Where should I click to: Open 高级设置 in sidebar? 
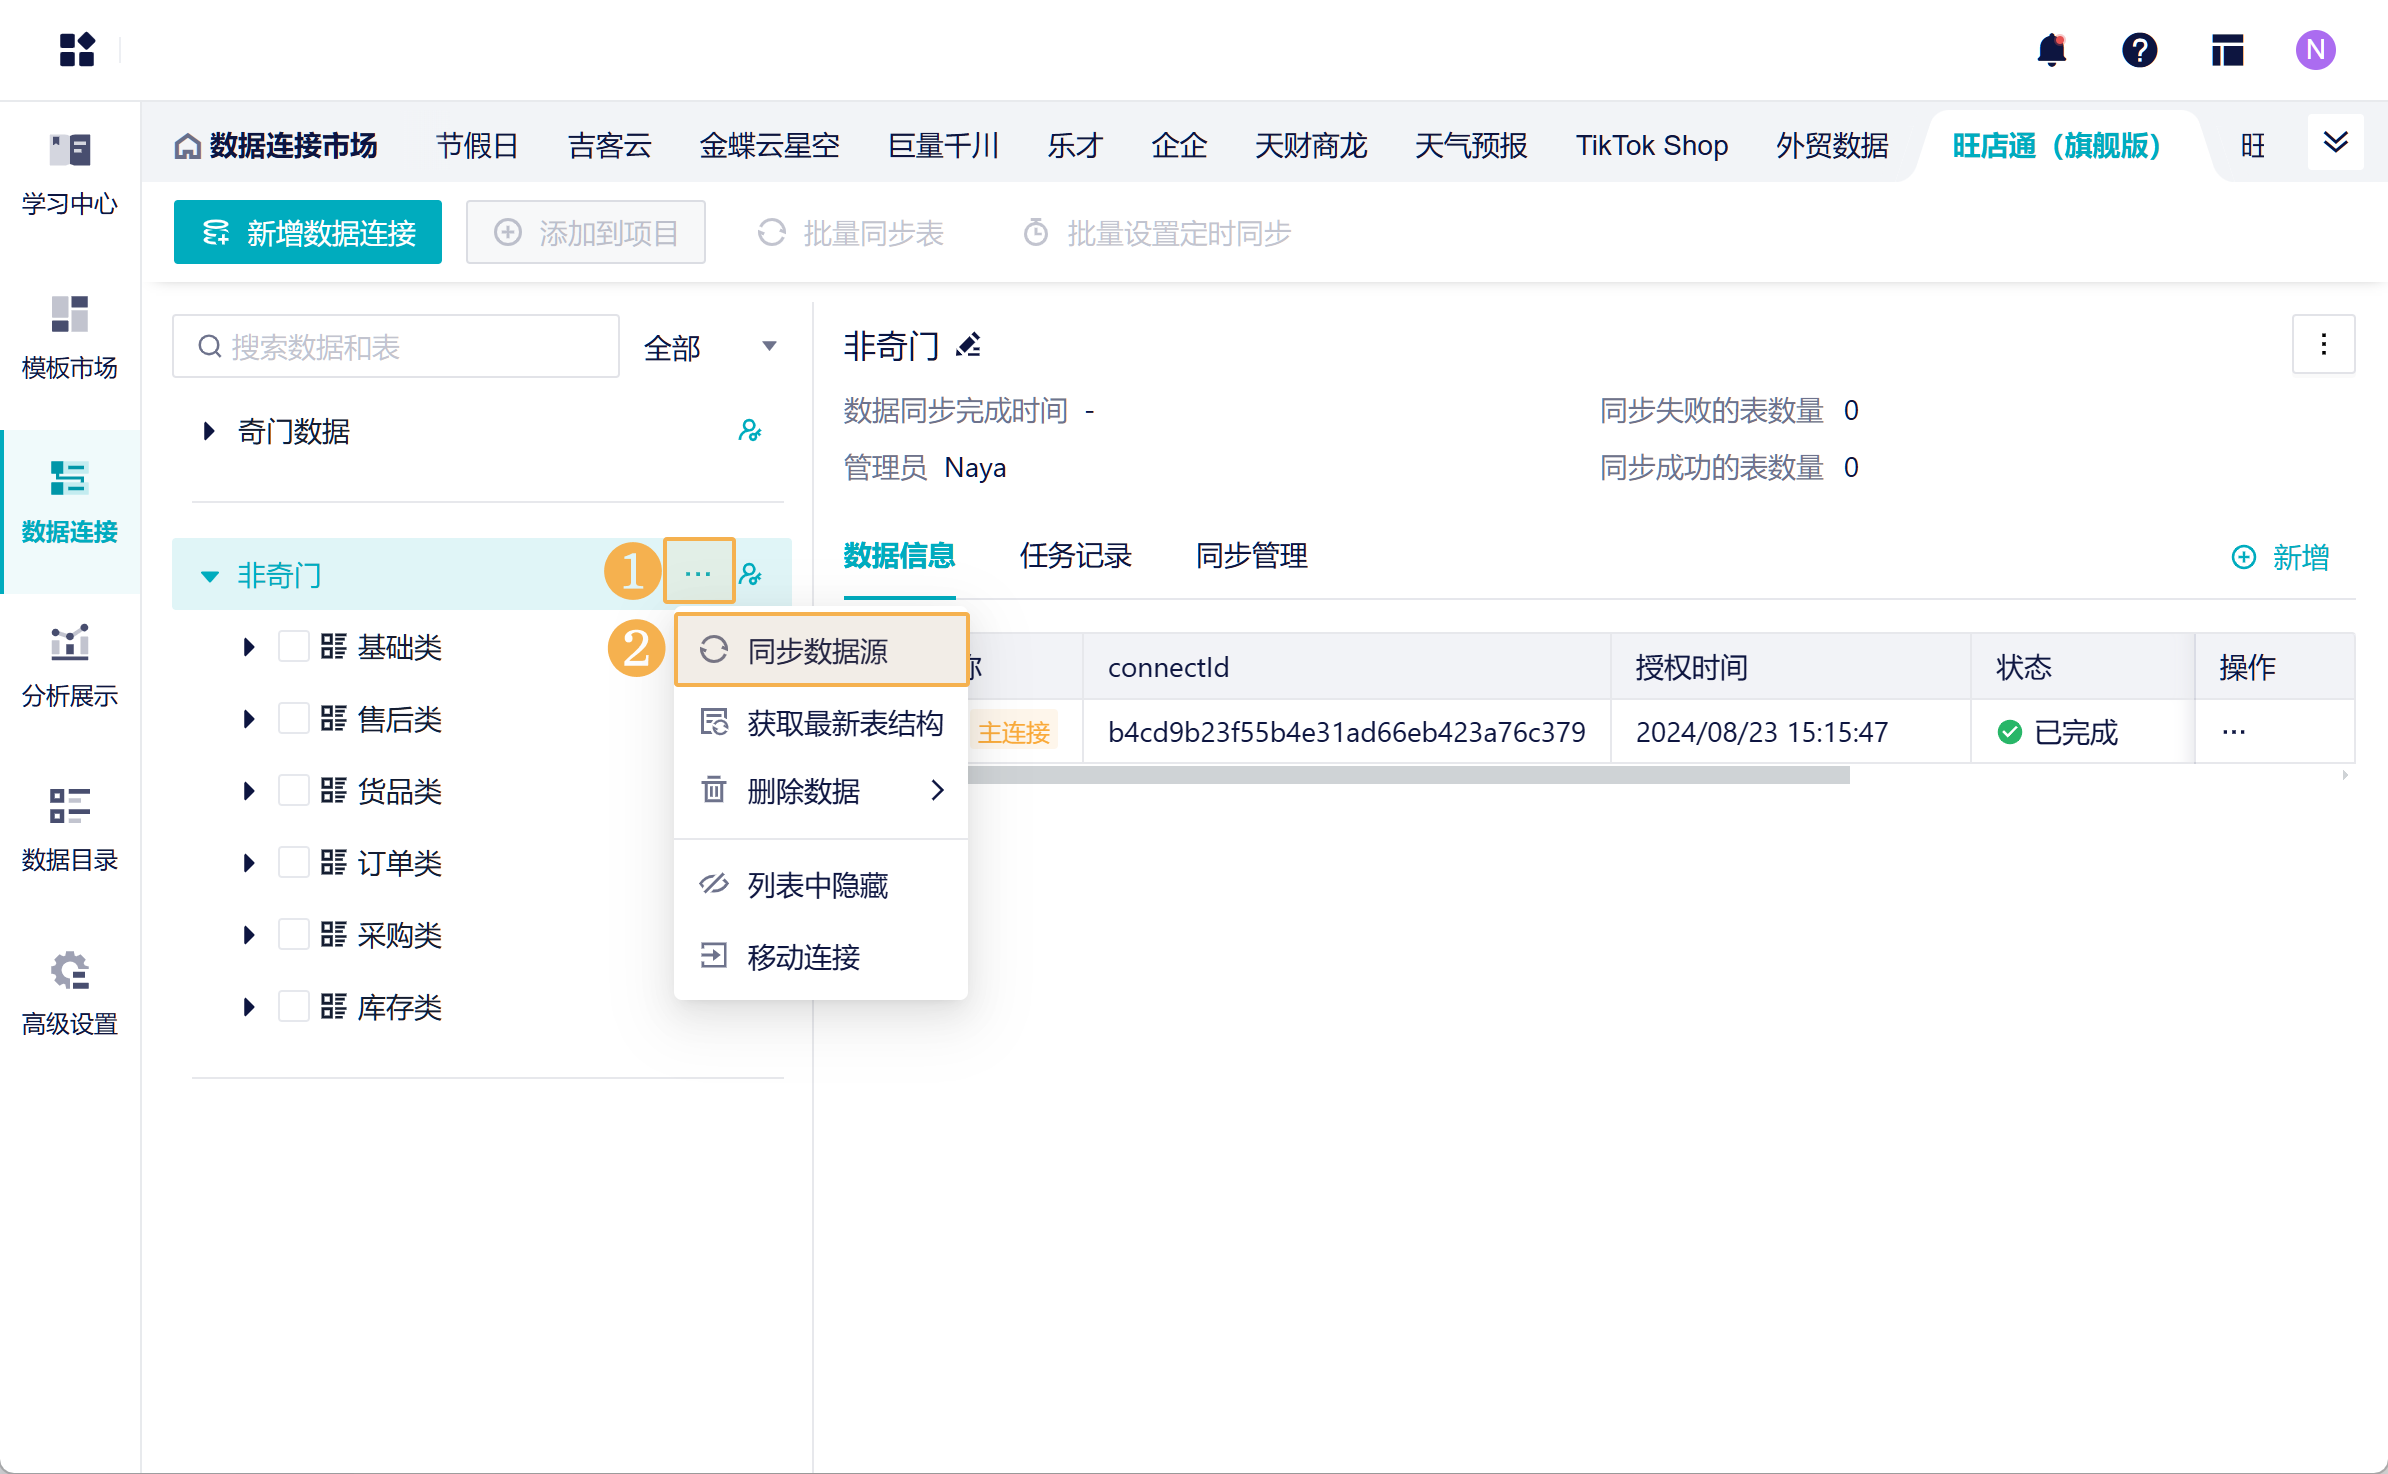coord(70,994)
